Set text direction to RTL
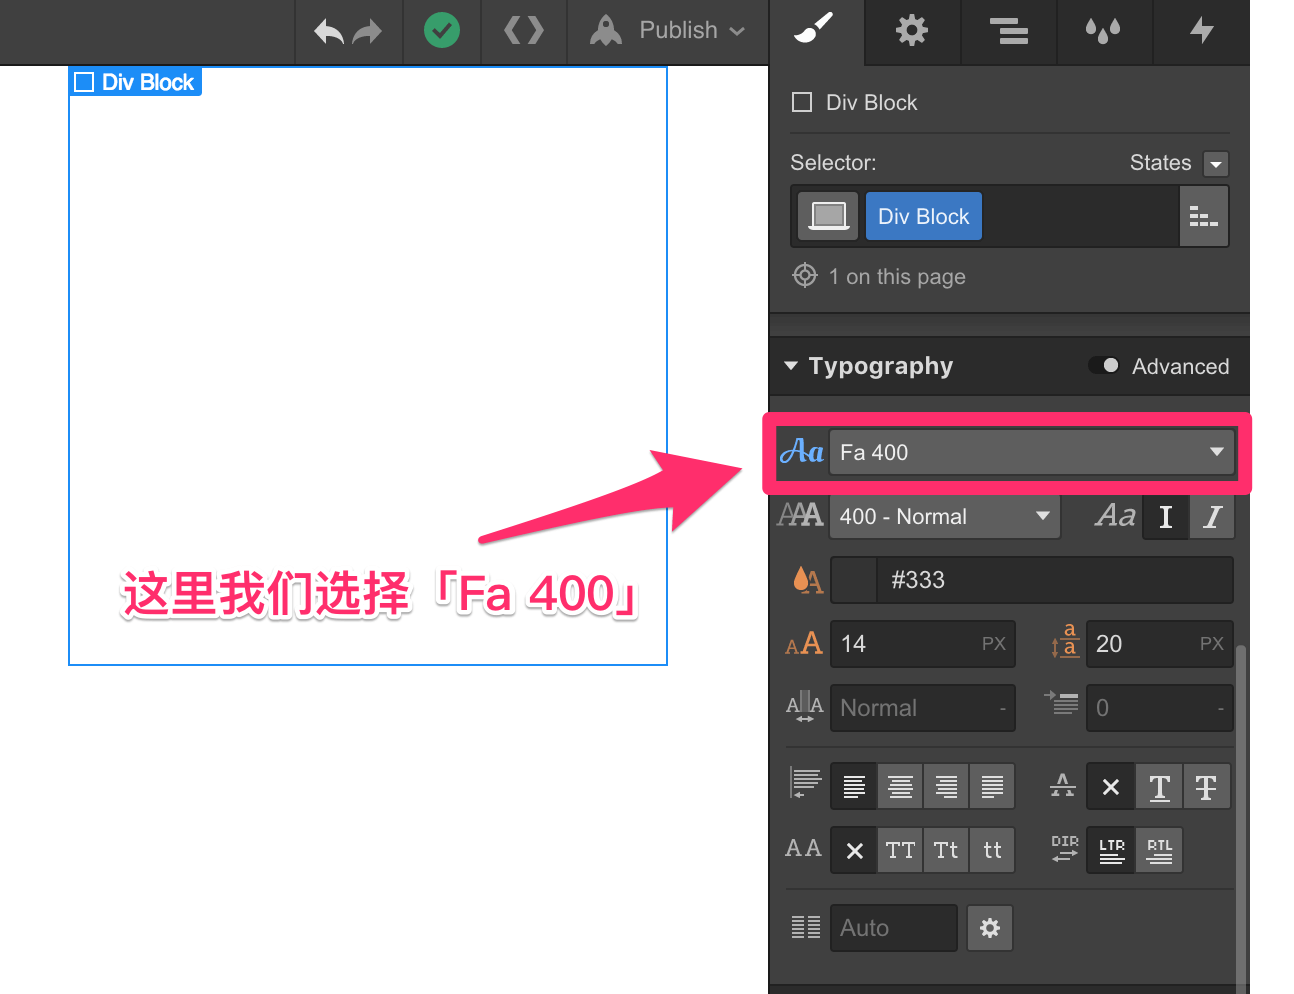This screenshot has width=1294, height=994. coord(1159,849)
